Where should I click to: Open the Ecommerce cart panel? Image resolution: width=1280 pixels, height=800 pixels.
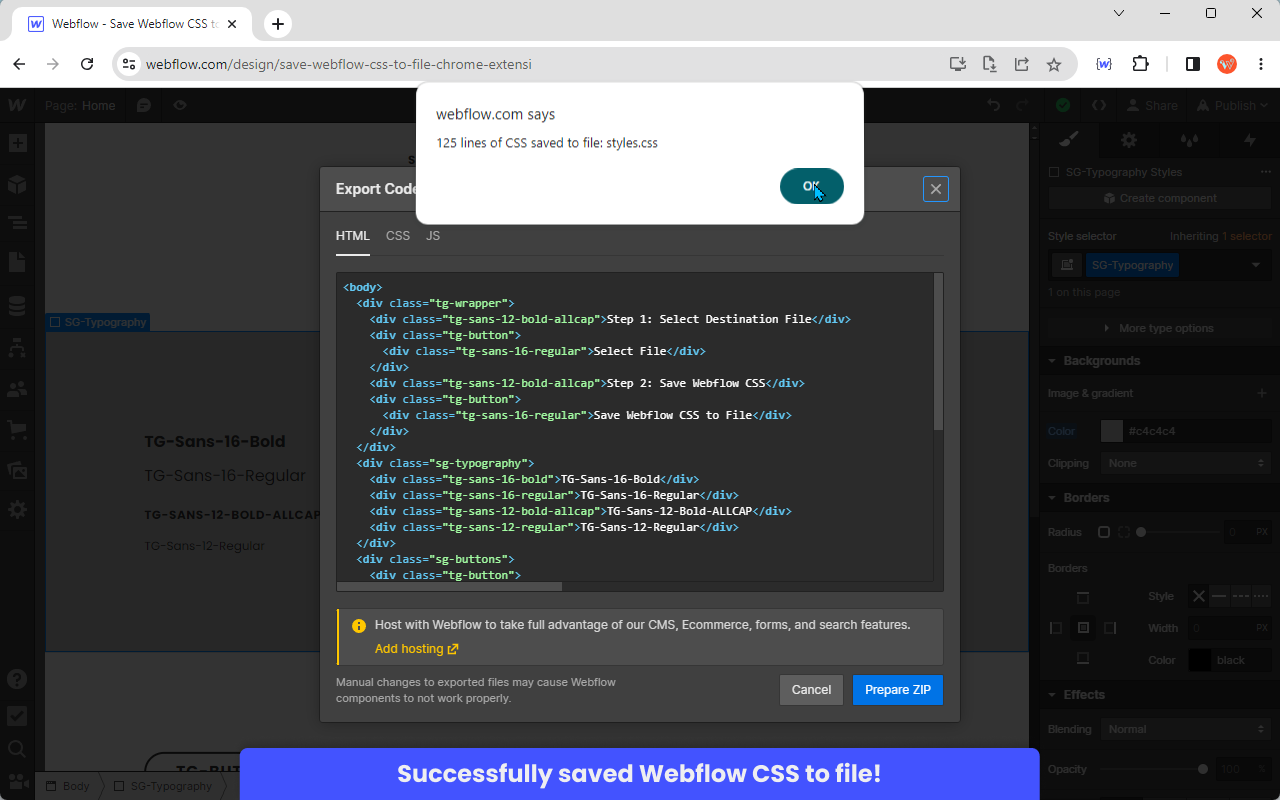tap(17, 429)
